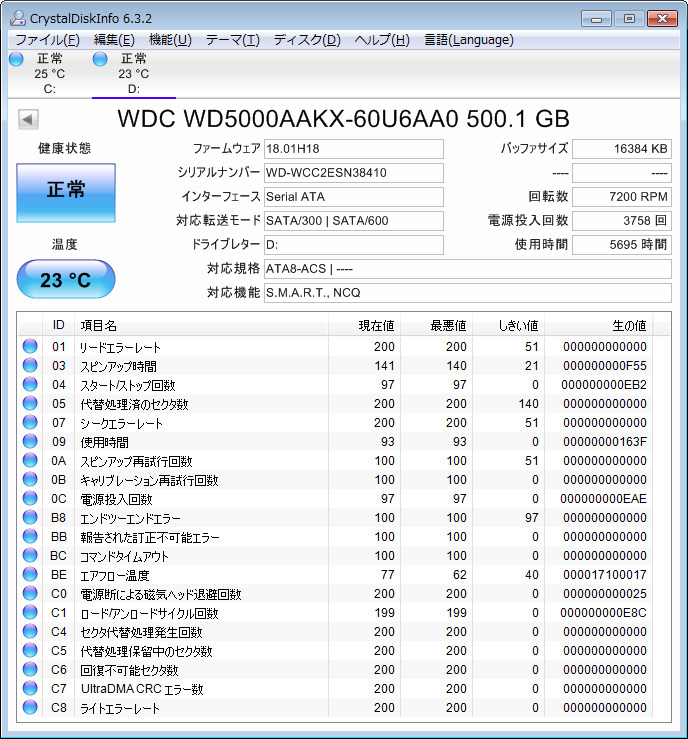Click status orb for ID C0 row
Image resolution: width=688 pixels, height=739 pixels.
(30, 593)
